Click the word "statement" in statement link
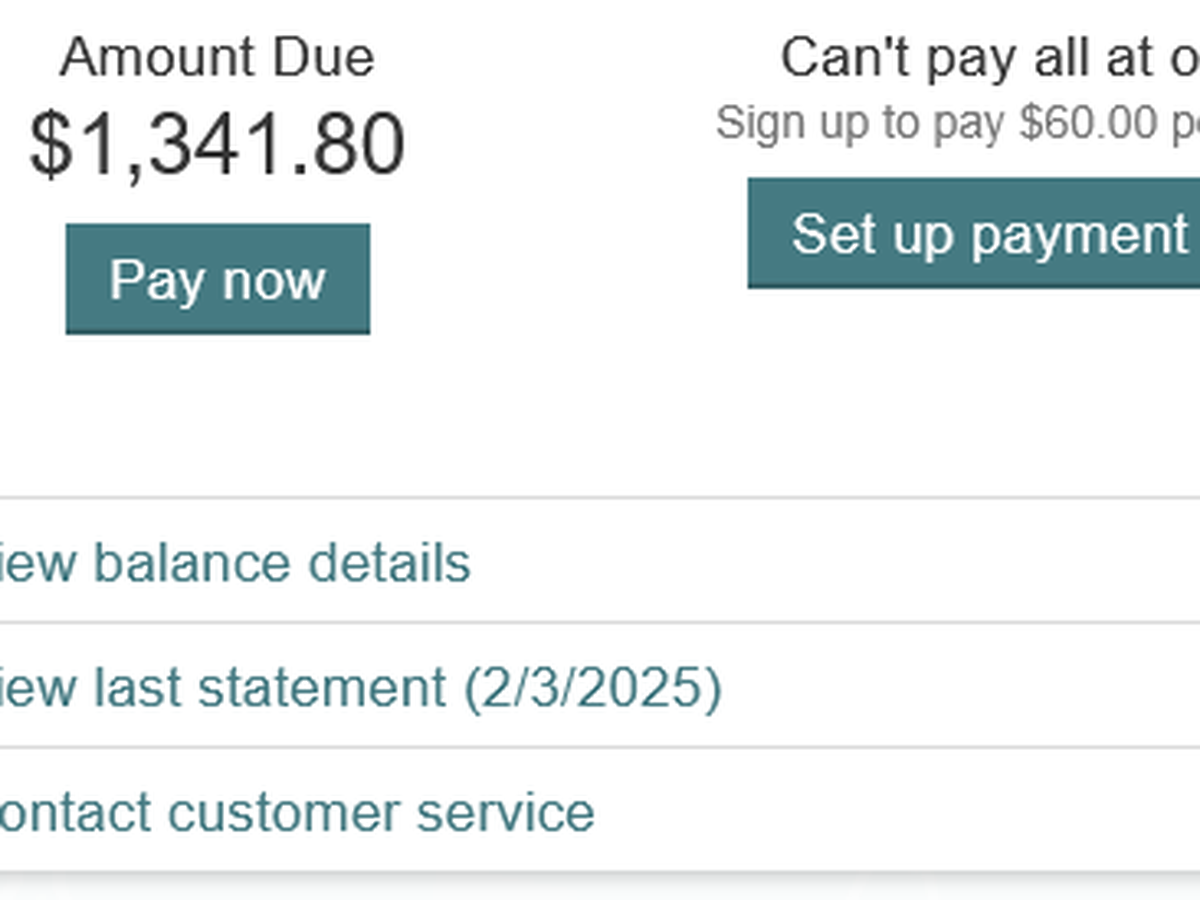This screenshot has height=900, width=1200. click(x=321, y=688)
